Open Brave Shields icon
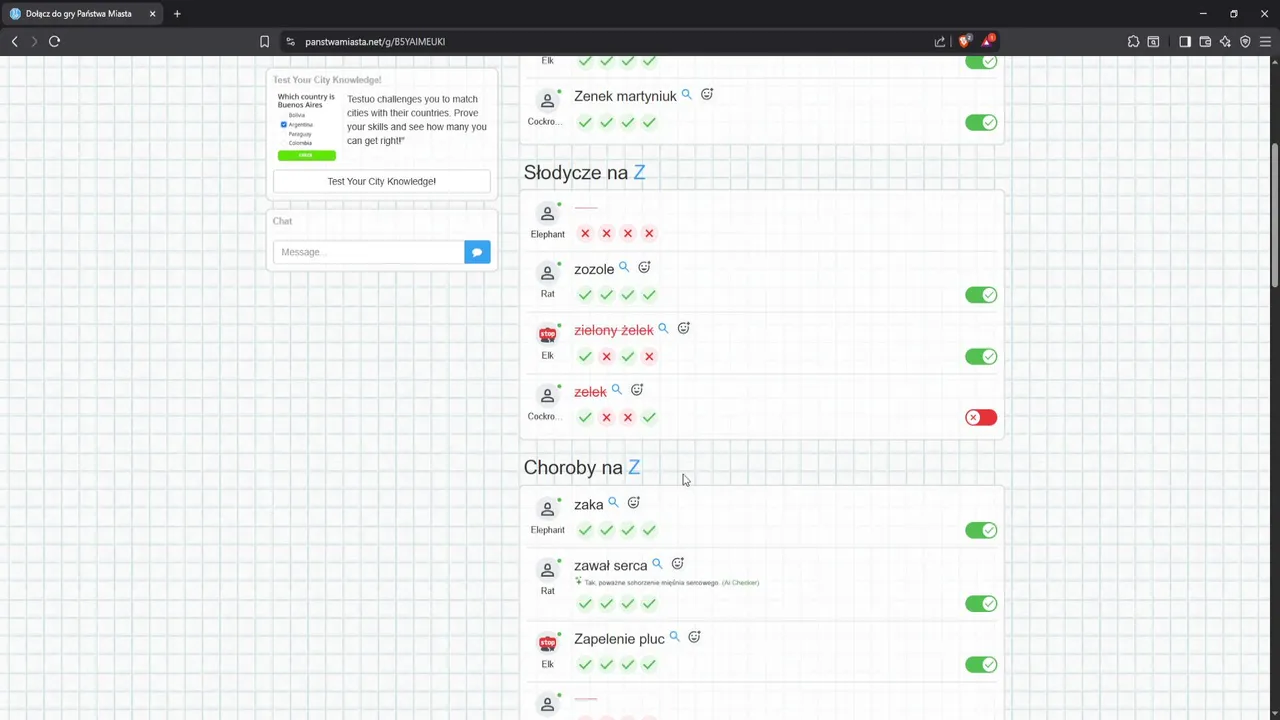 click(964, 41)
